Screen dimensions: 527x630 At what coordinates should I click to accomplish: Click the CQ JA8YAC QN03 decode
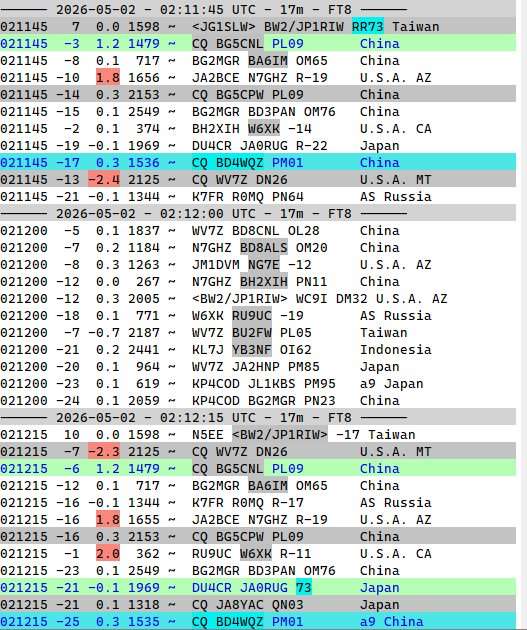coord(258,605)
